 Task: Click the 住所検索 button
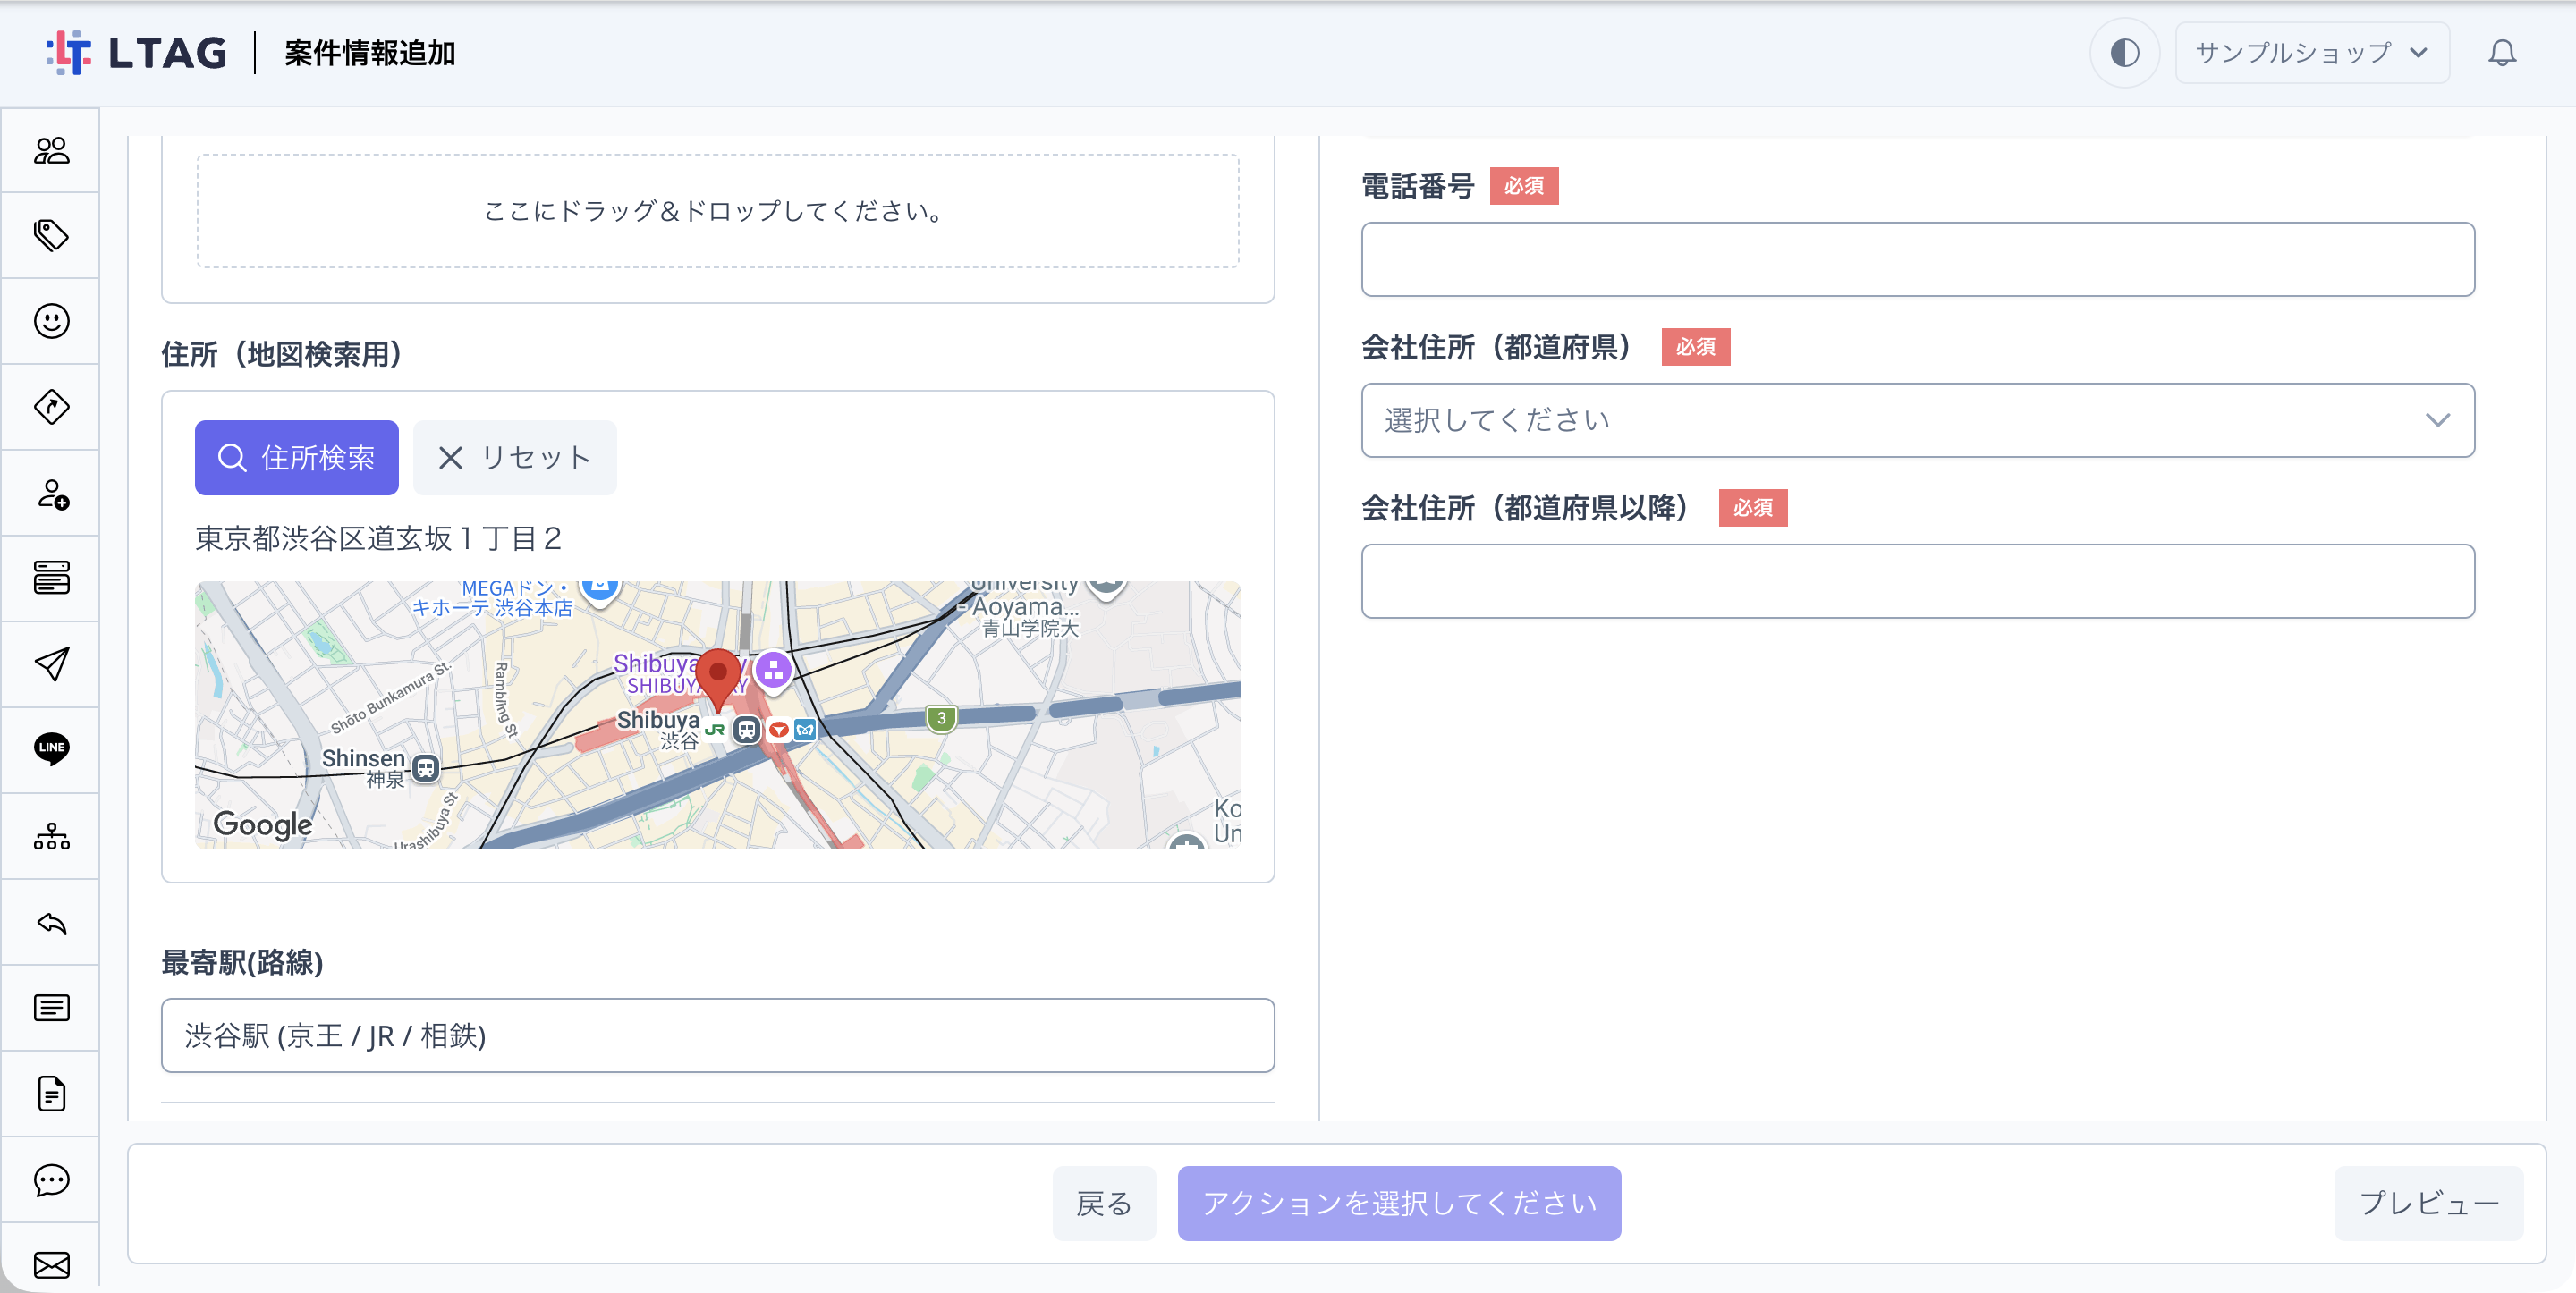tap(297, 457)
